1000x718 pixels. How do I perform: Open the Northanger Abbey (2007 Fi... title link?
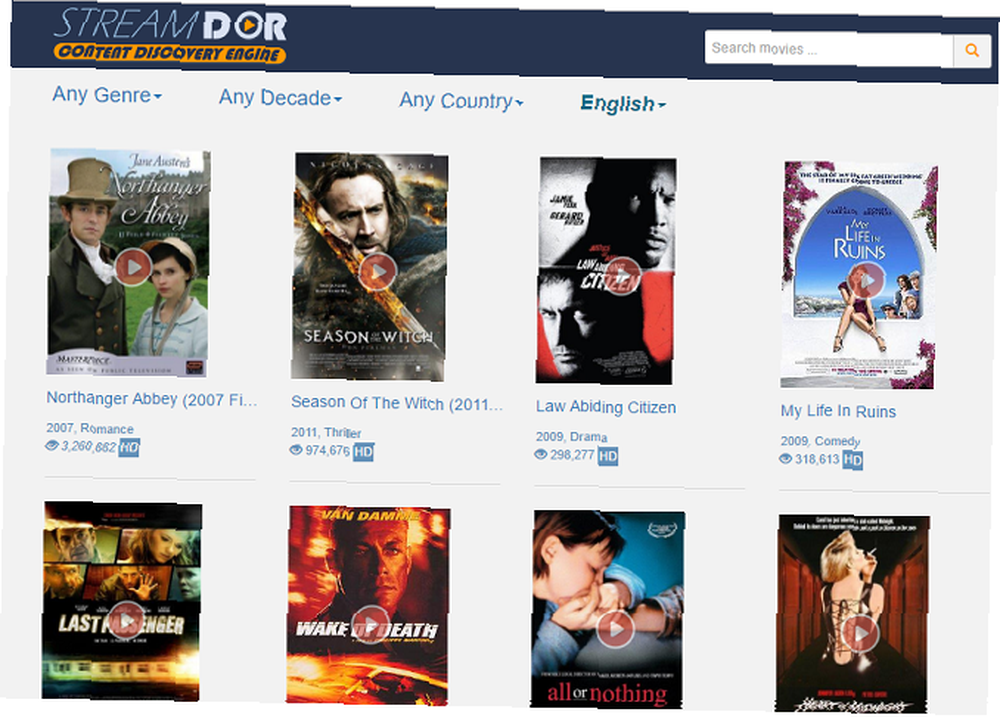click(x=152, y=399)
